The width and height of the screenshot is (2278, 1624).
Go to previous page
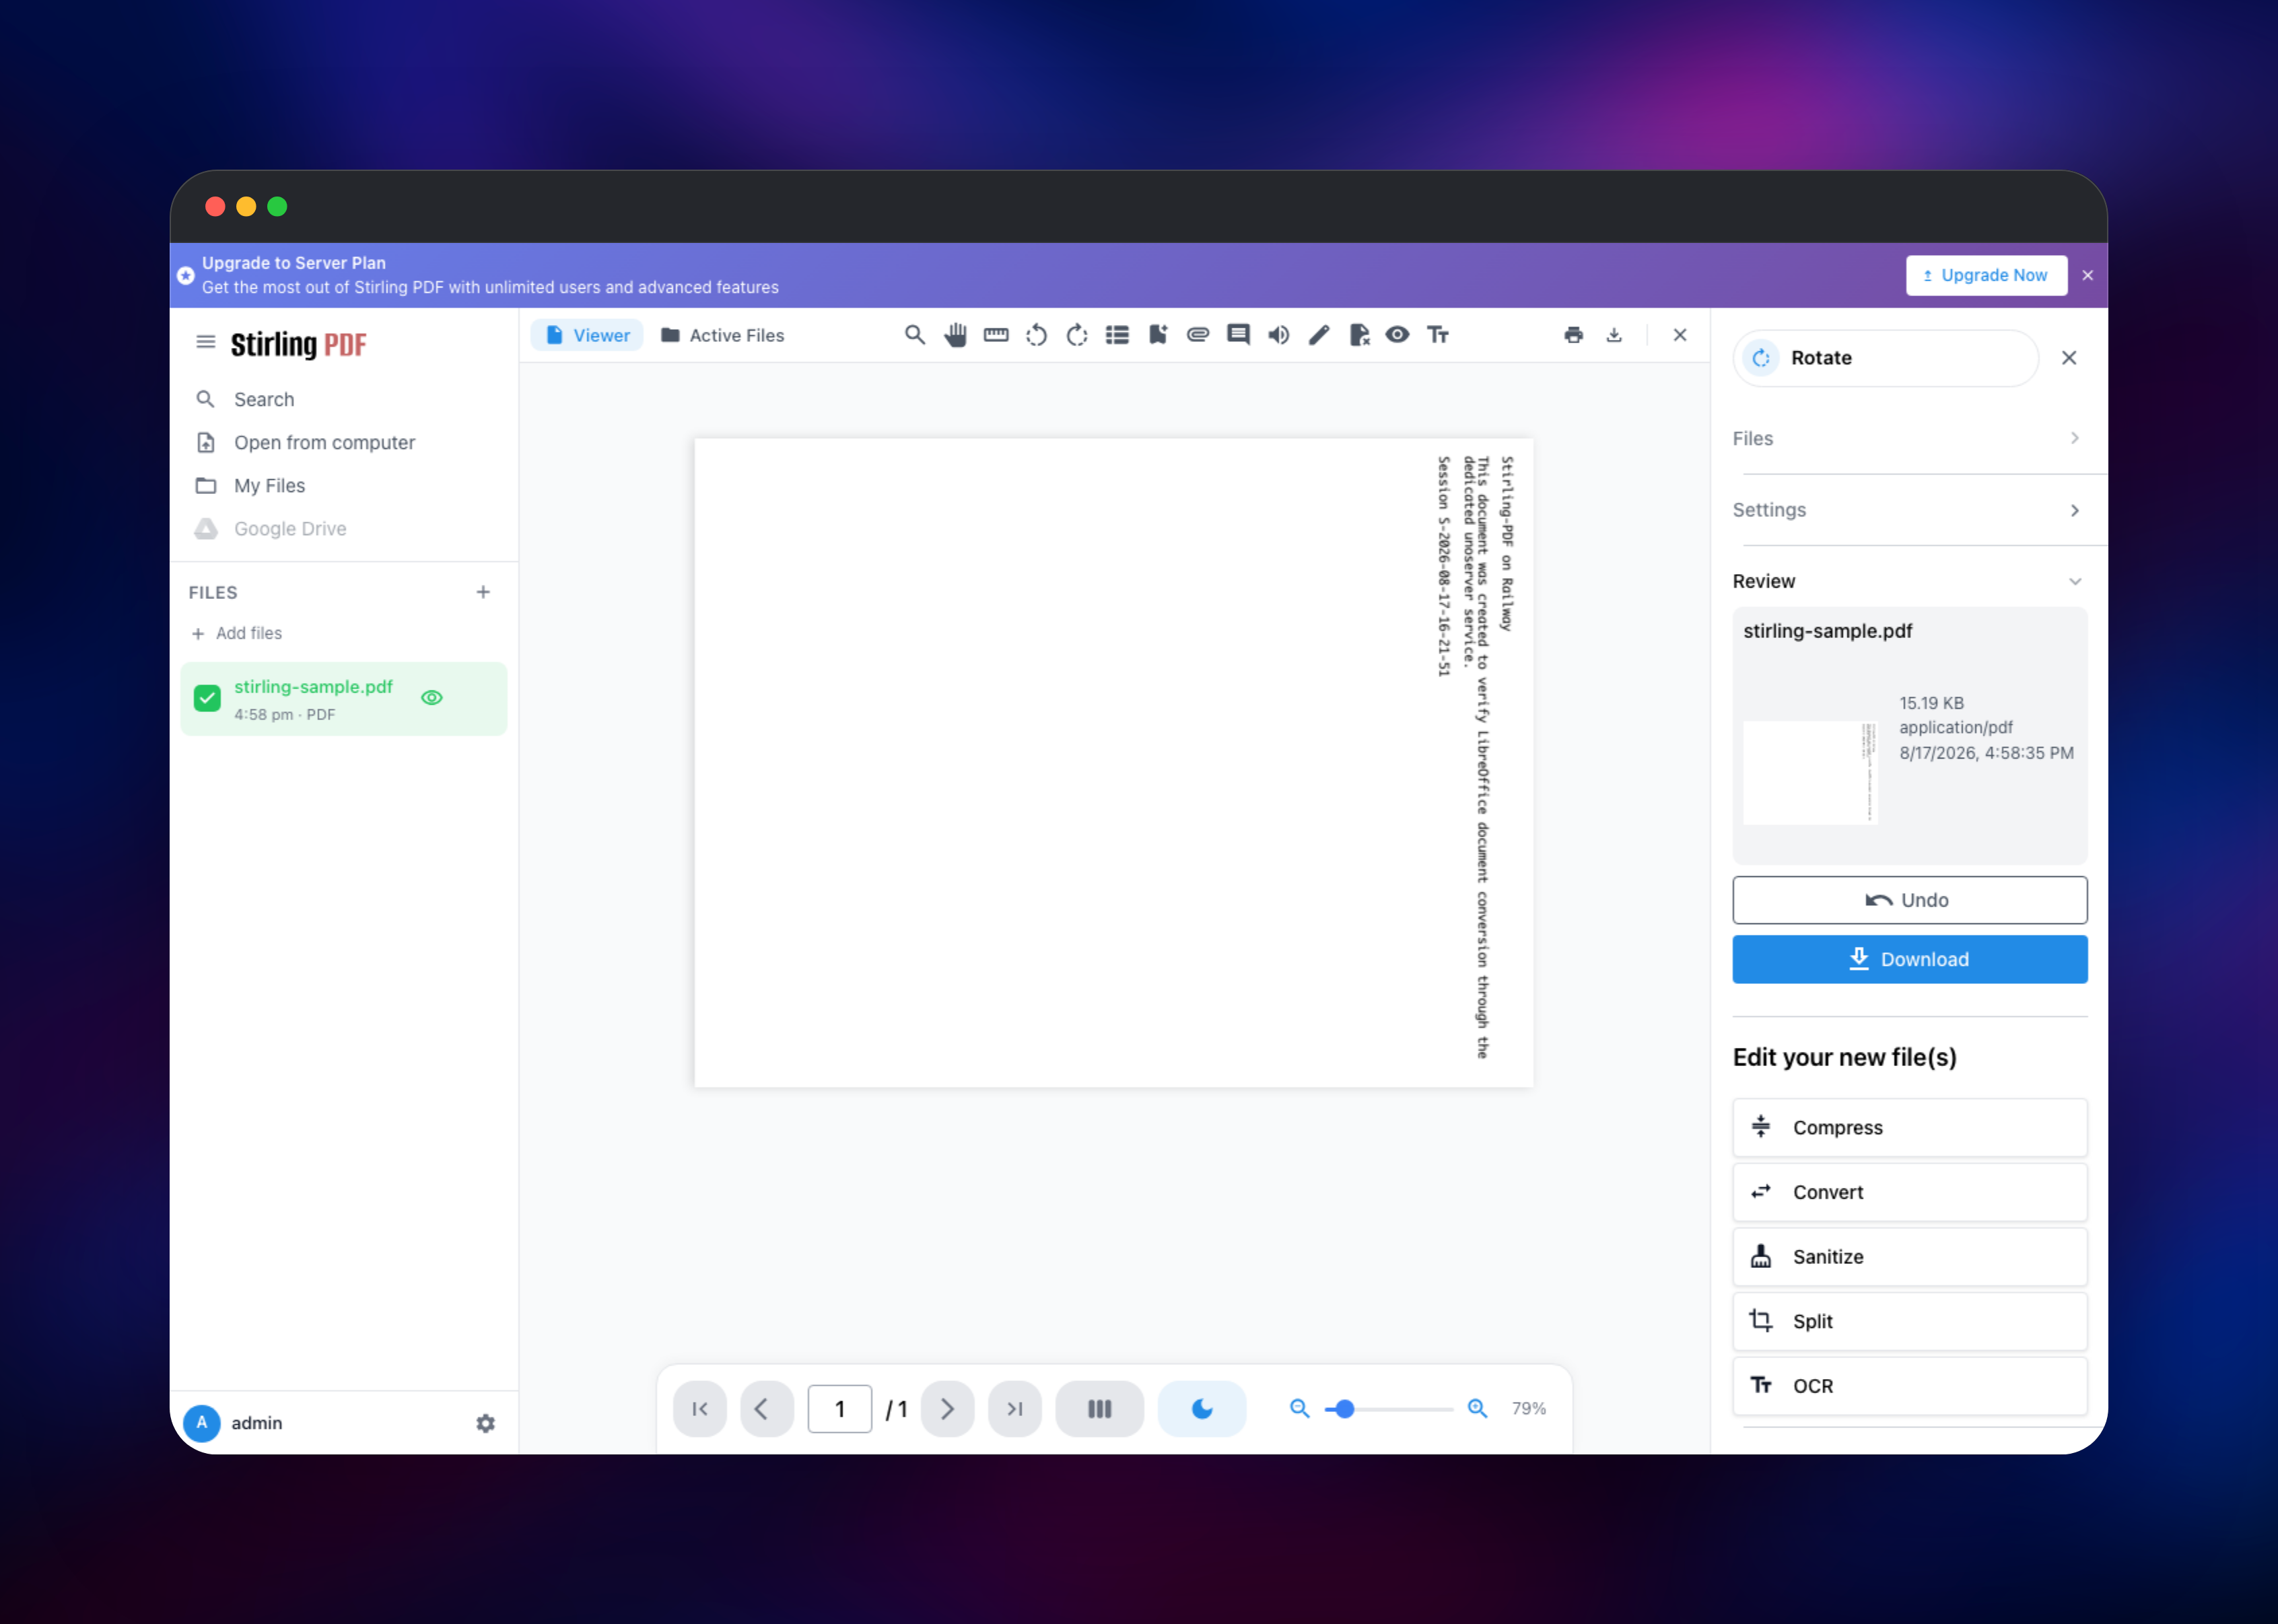(x=767, y=1409)
